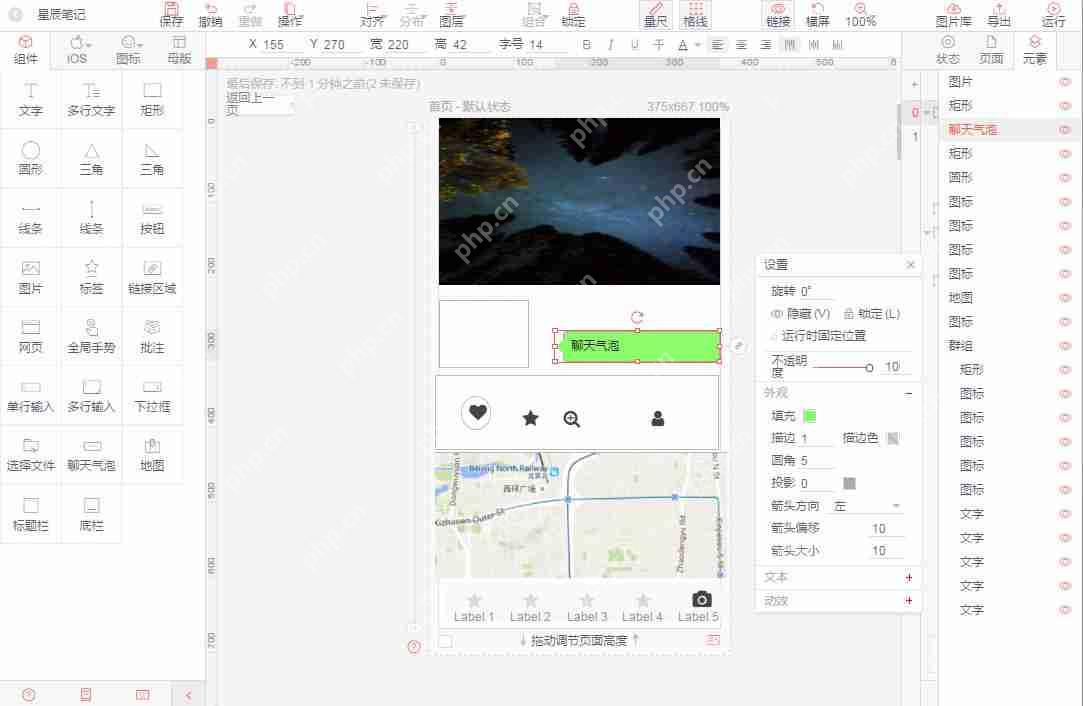Click the 撤销 undo icon
1083x706 pixels.
211,13
